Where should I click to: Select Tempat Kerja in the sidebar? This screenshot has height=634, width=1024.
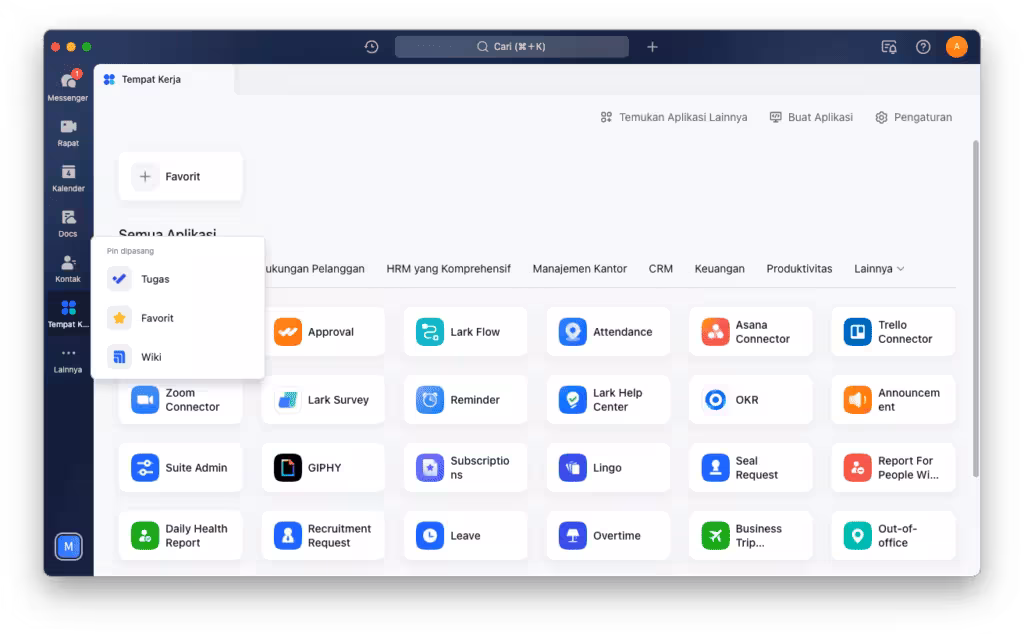click(68, 314)
